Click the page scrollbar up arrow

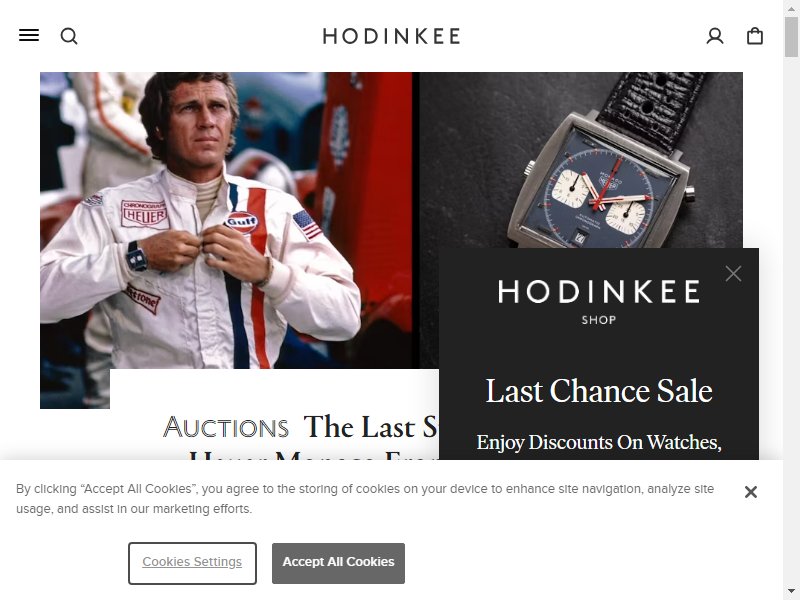pos(791,8)
